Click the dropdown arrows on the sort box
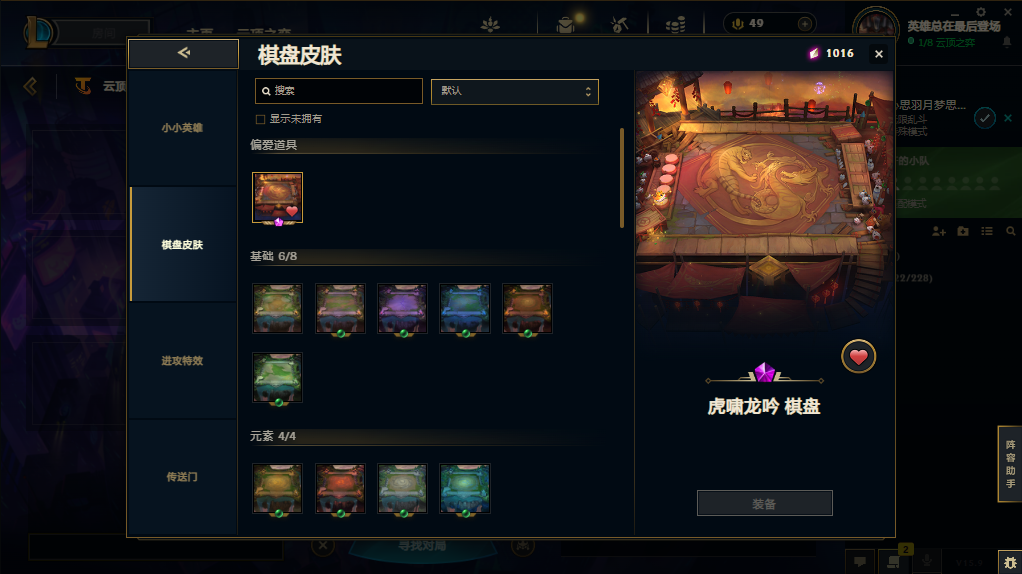 (x=588, y=92)
